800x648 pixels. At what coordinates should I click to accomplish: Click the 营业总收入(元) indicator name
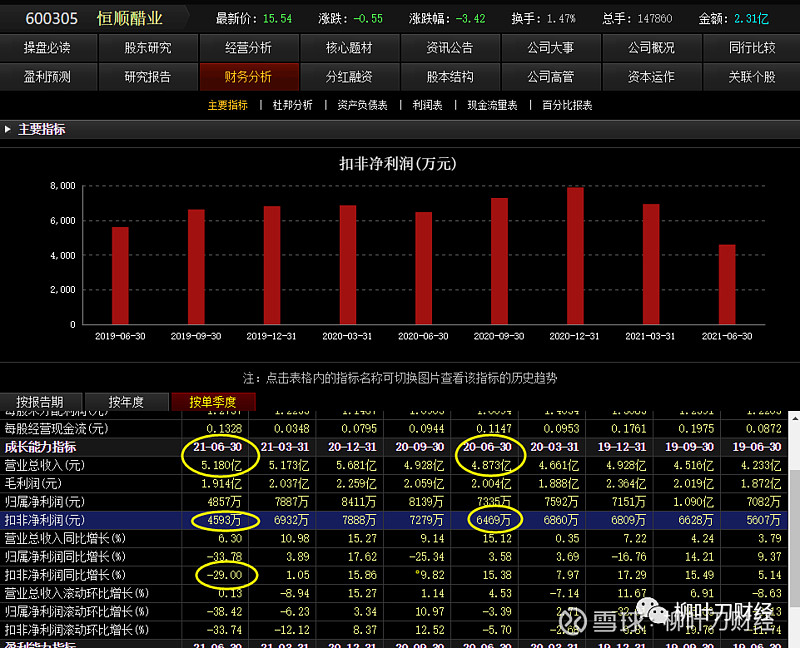coord(45,465)
